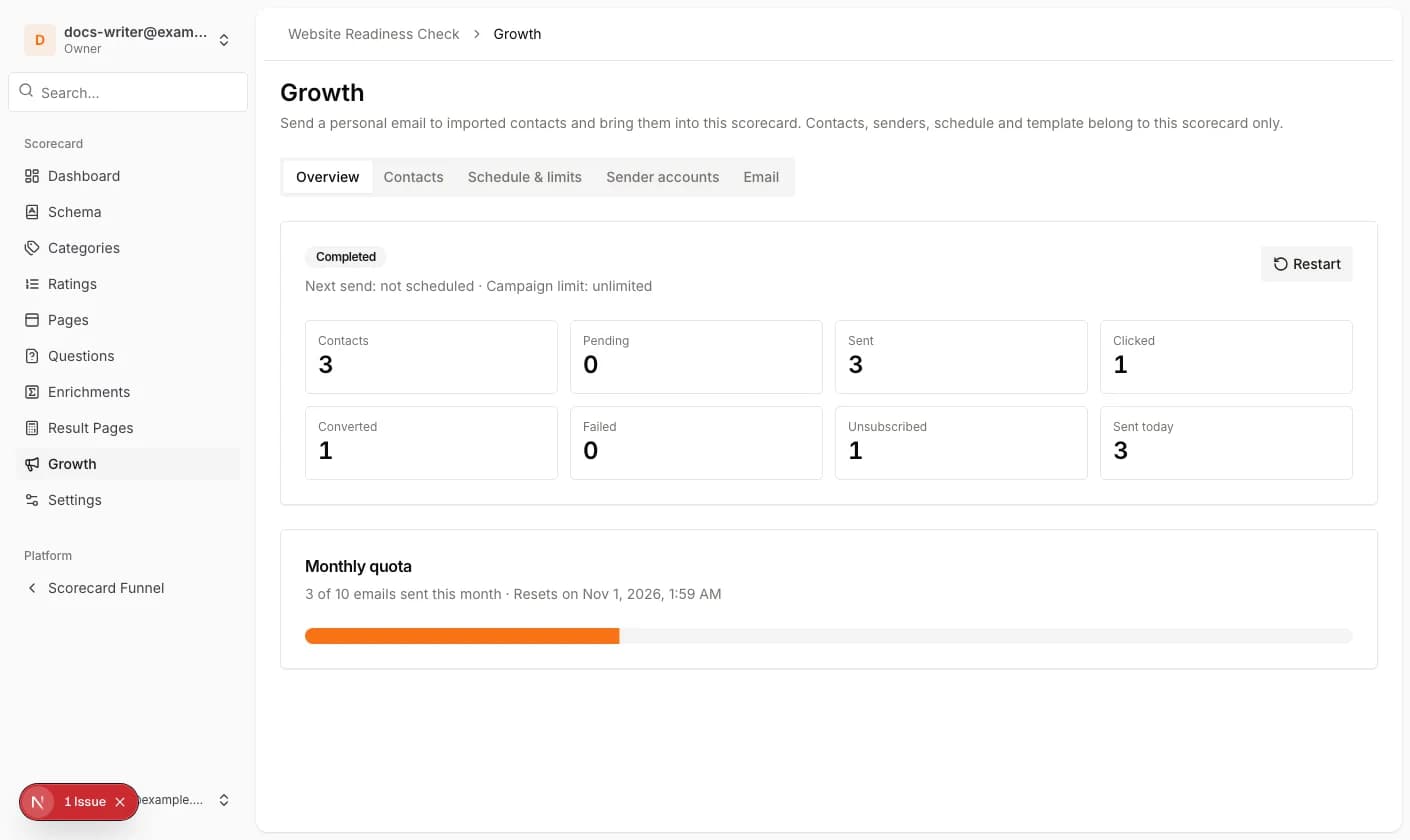Click the restart circular arrow icon
Viewport: 1410px width, 840px height.
coord(1280,264)
